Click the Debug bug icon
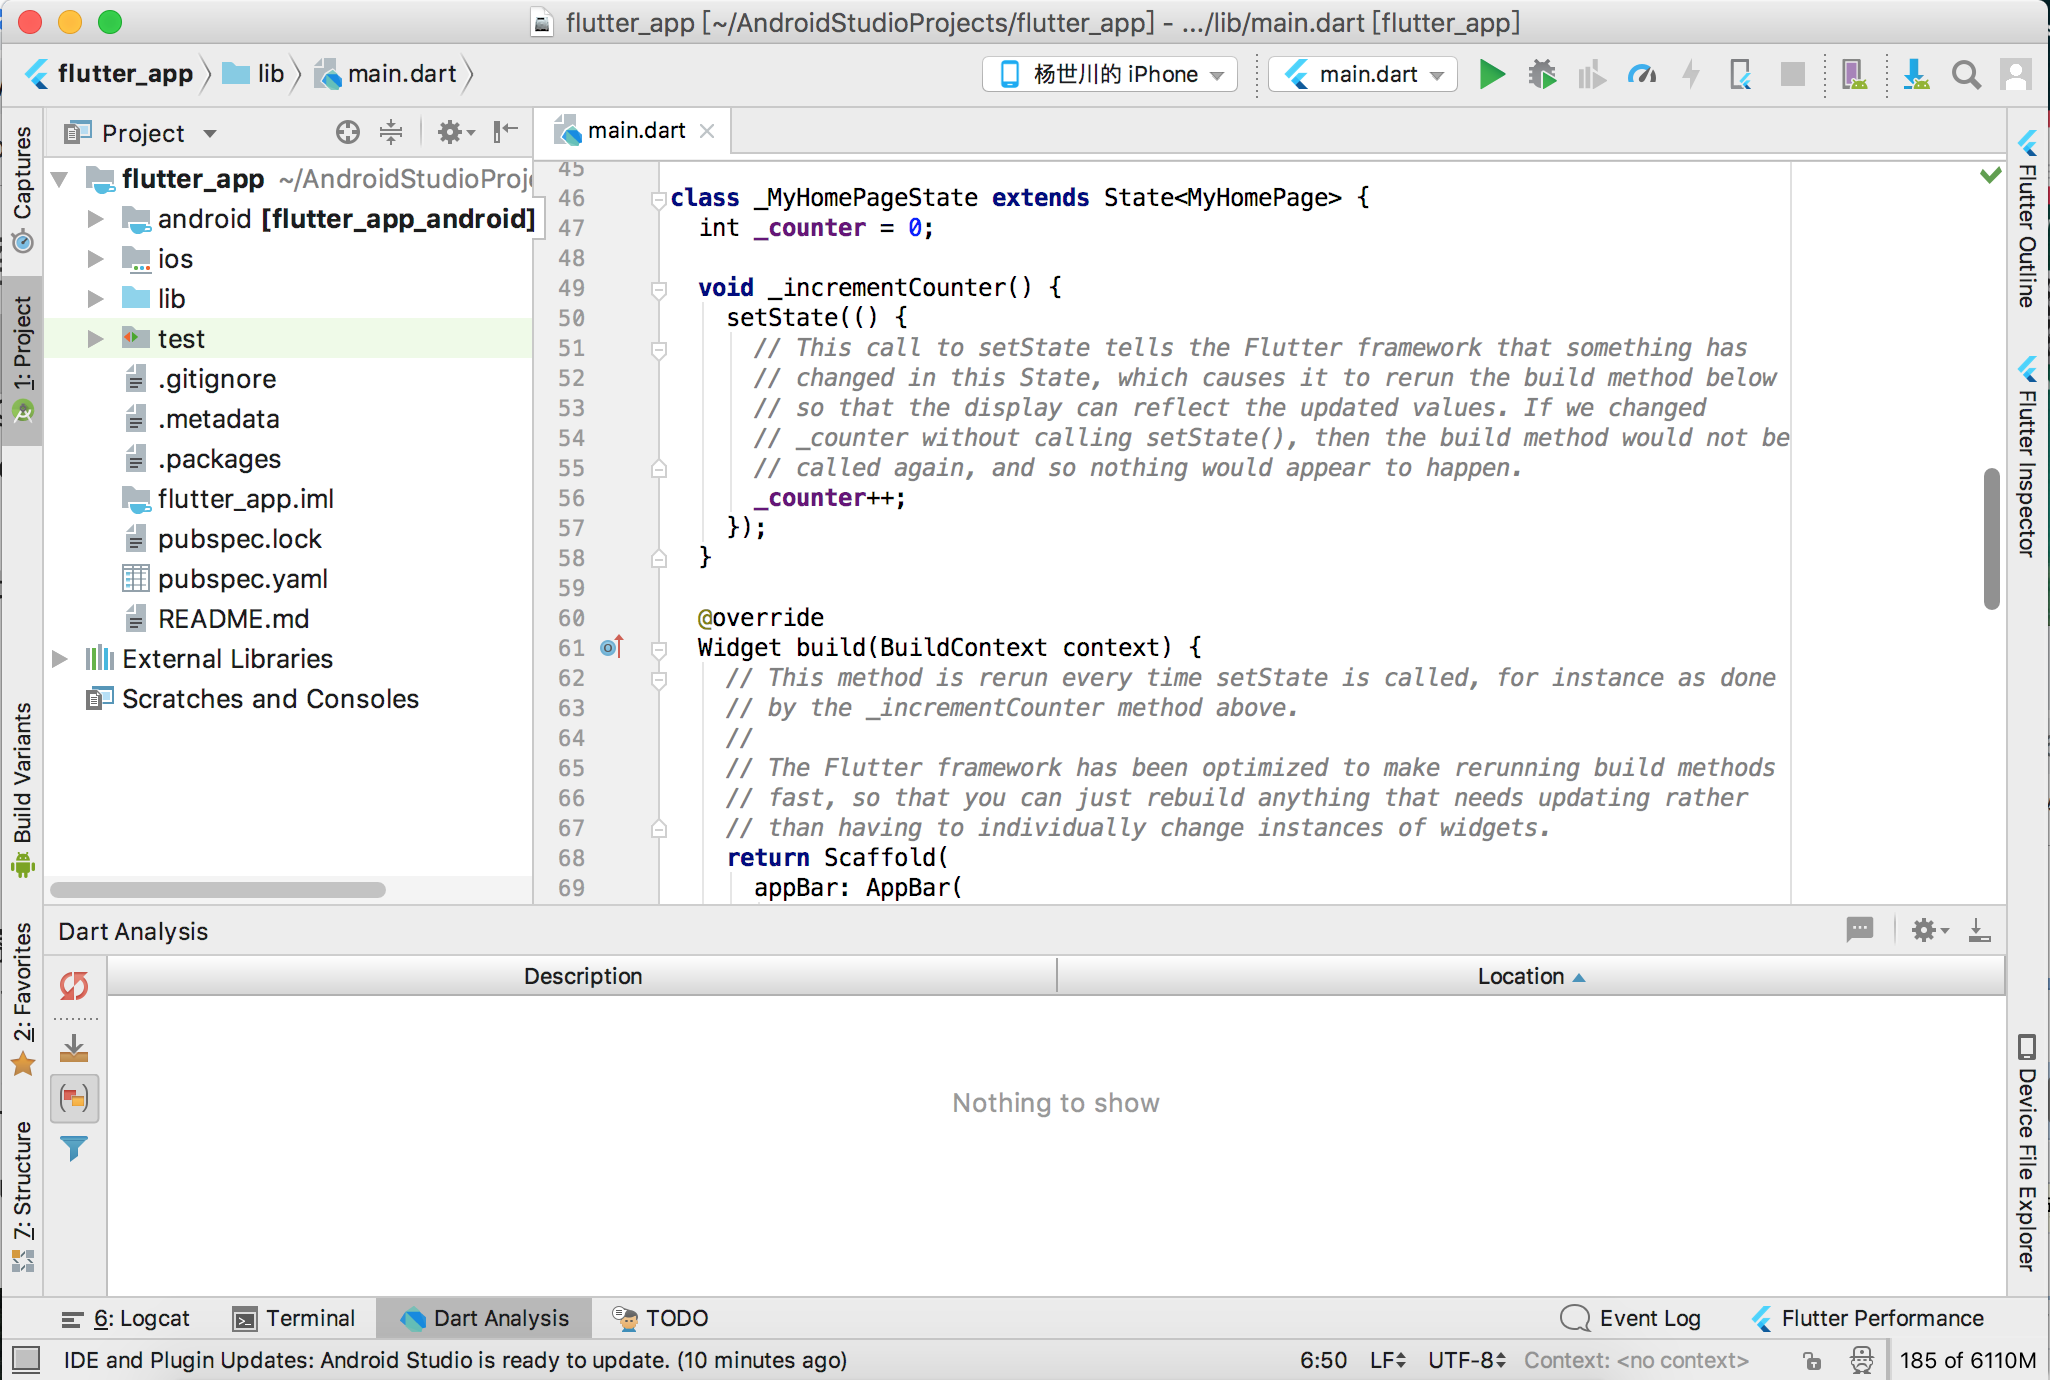Screen dimensions: 2050x1380 1542,74
